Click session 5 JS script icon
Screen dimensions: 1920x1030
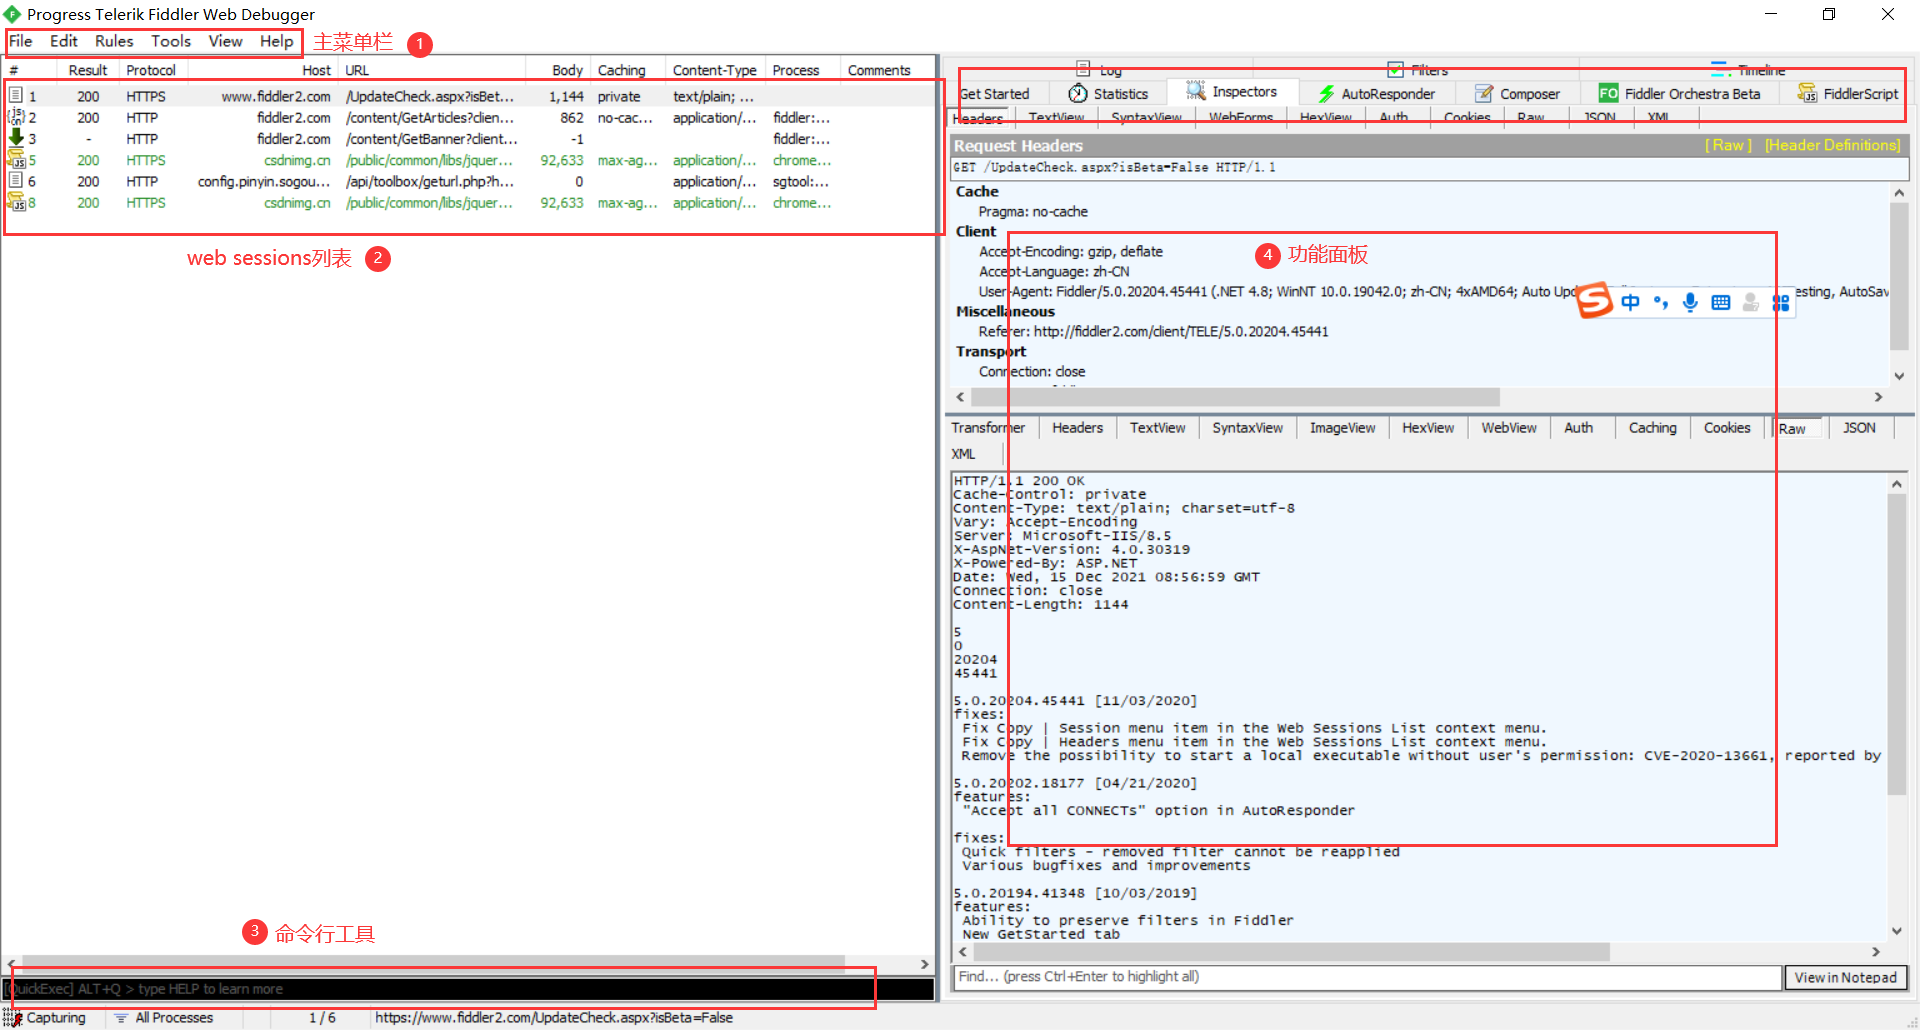click(x=16, y=159)
